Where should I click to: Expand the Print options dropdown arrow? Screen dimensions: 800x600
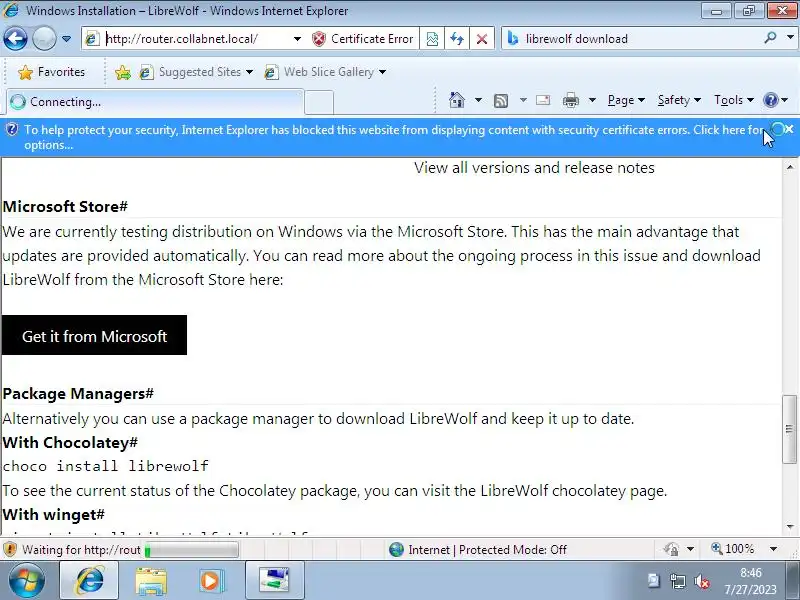(x=592, y=100)
